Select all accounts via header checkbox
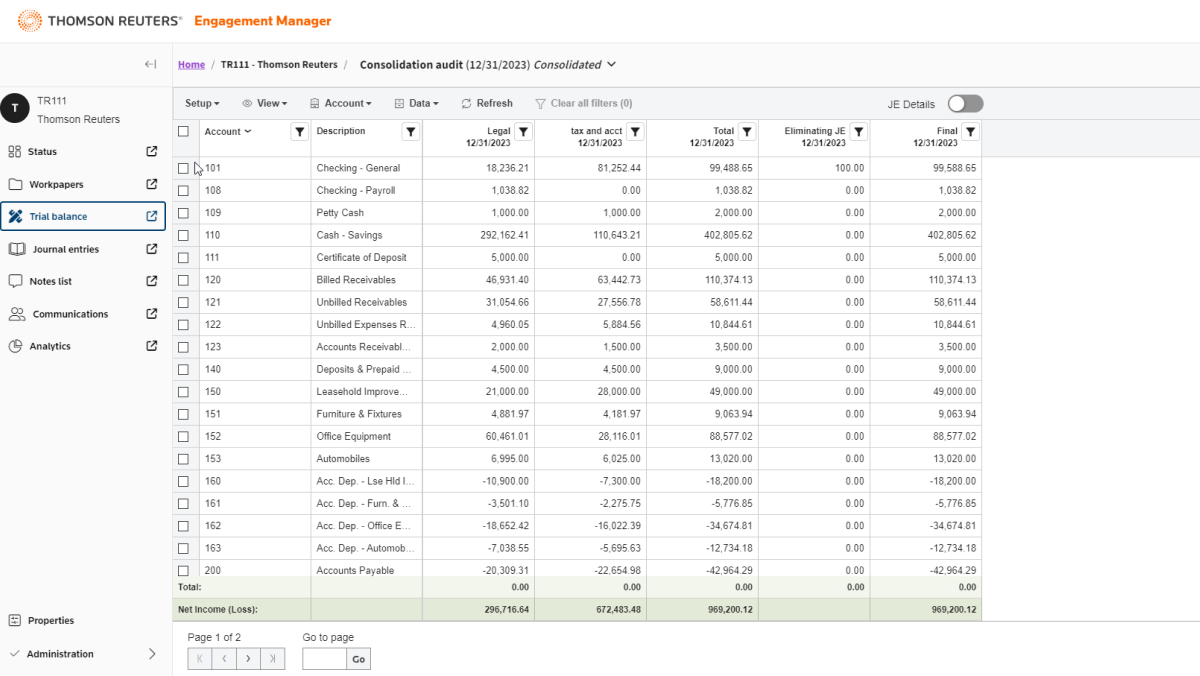The width and height of the screenshot is (1200, 676). (184, 131)
